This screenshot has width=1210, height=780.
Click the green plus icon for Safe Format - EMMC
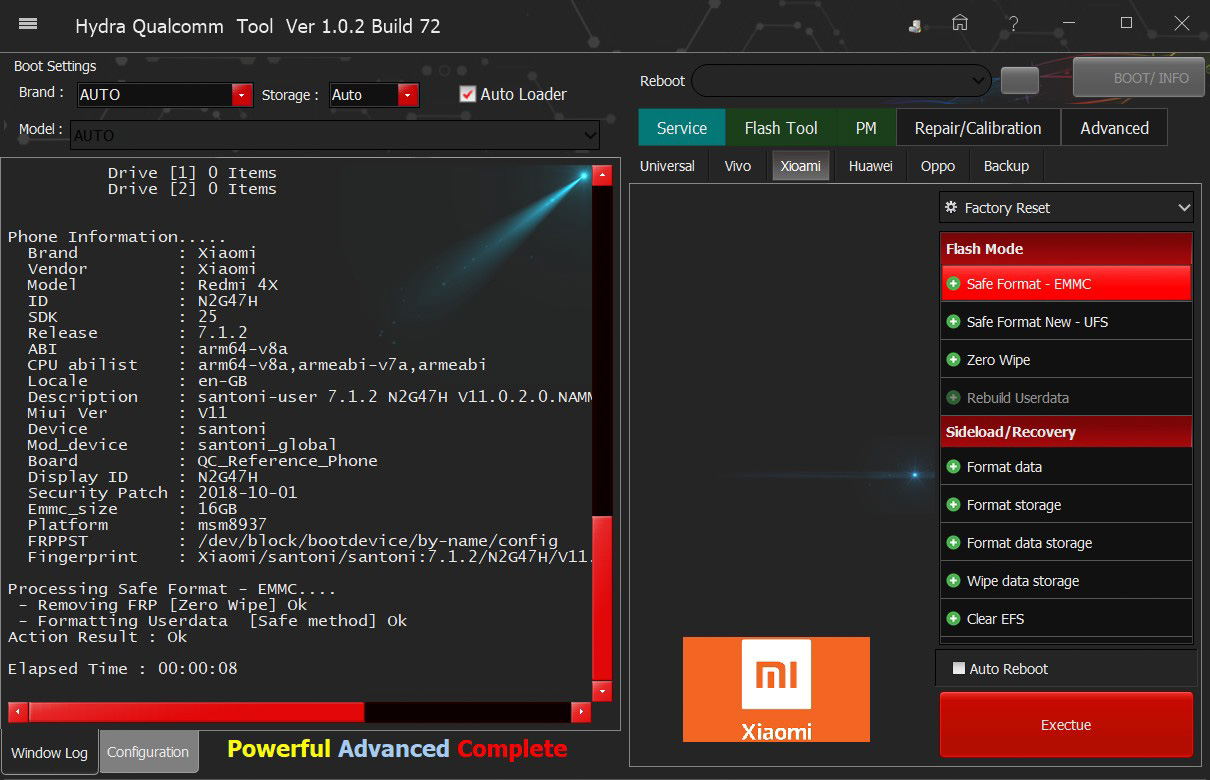[x=953, y=284]
